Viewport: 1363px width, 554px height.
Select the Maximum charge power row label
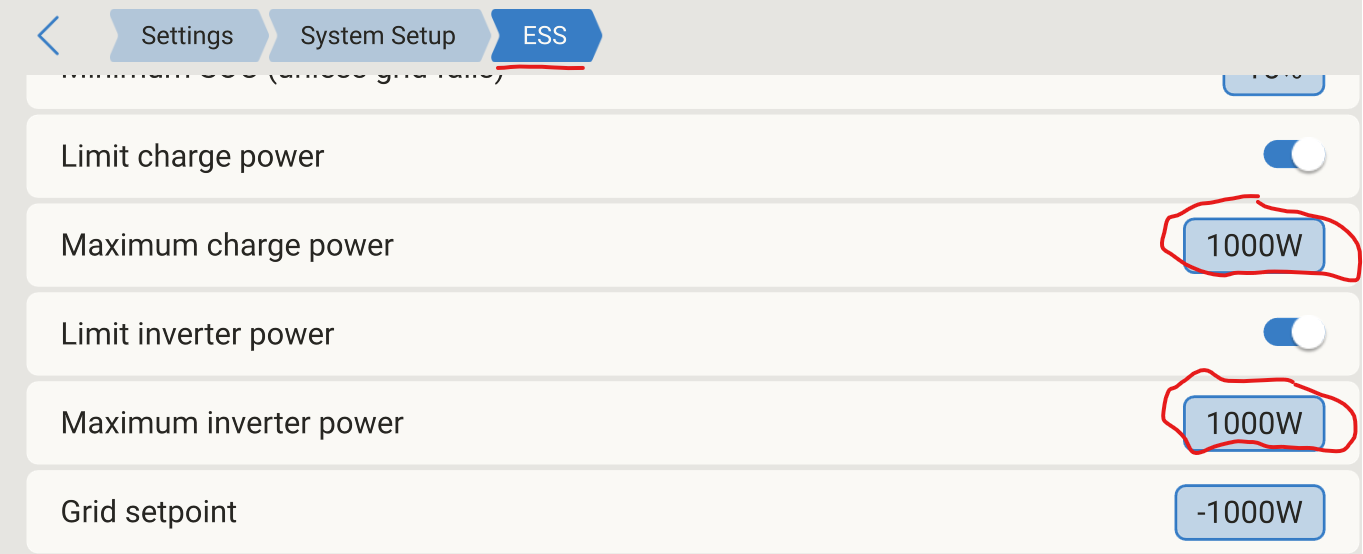point(227,246)
